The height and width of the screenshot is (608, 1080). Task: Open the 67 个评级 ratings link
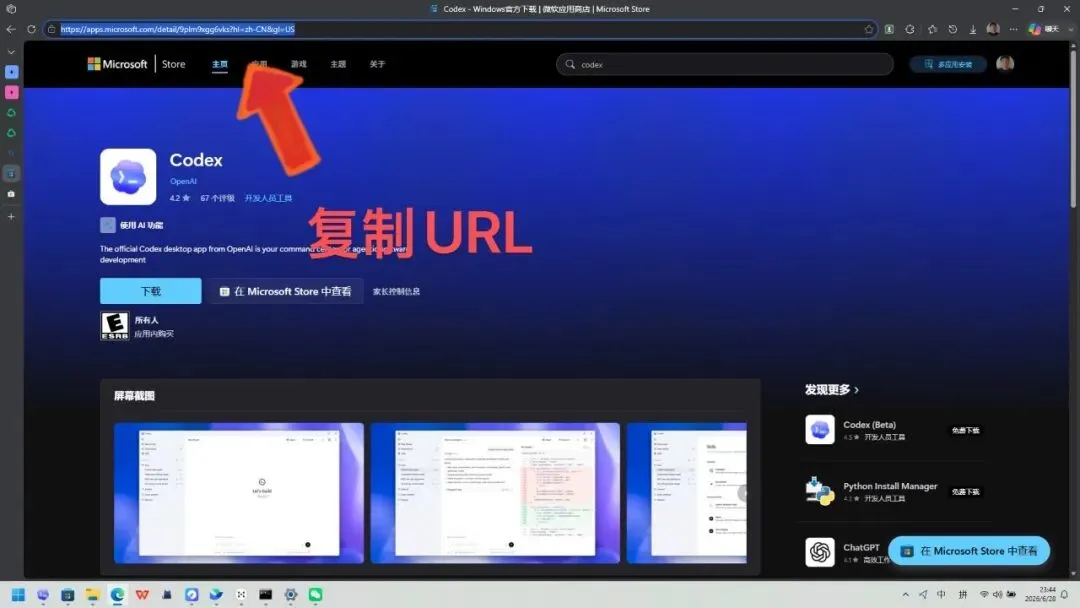tap(218, 198)
